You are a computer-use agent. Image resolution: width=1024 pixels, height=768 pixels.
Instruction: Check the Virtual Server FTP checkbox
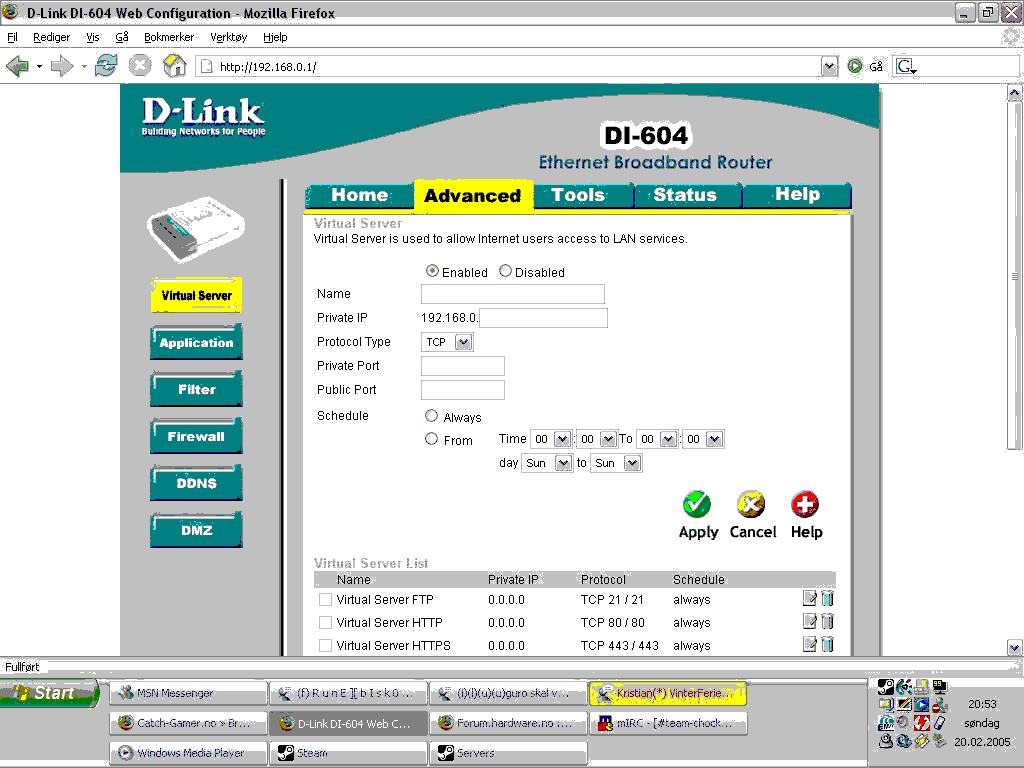click(x=325, y=600)
